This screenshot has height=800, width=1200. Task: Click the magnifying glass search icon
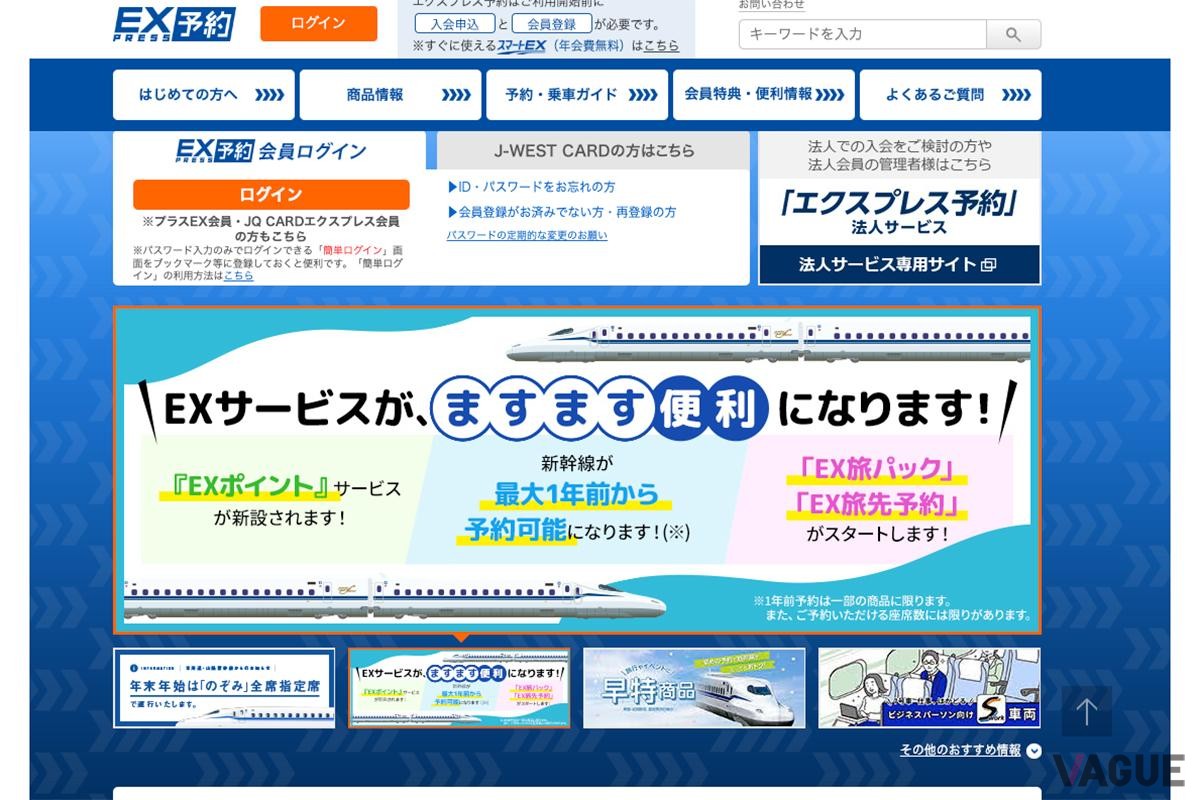1013,34
